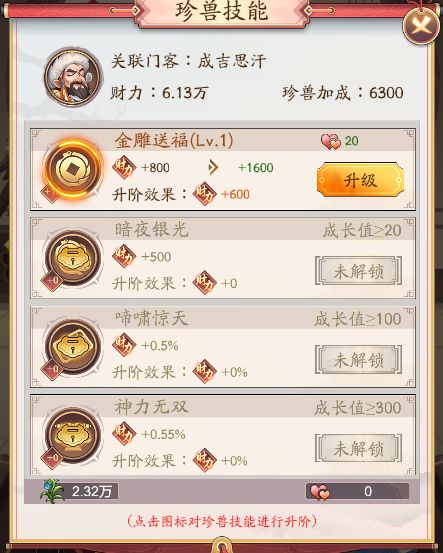Click 未解锁 button for 啼啸惊天
Viewport: 443px width, 553px height.
(358, 360)
